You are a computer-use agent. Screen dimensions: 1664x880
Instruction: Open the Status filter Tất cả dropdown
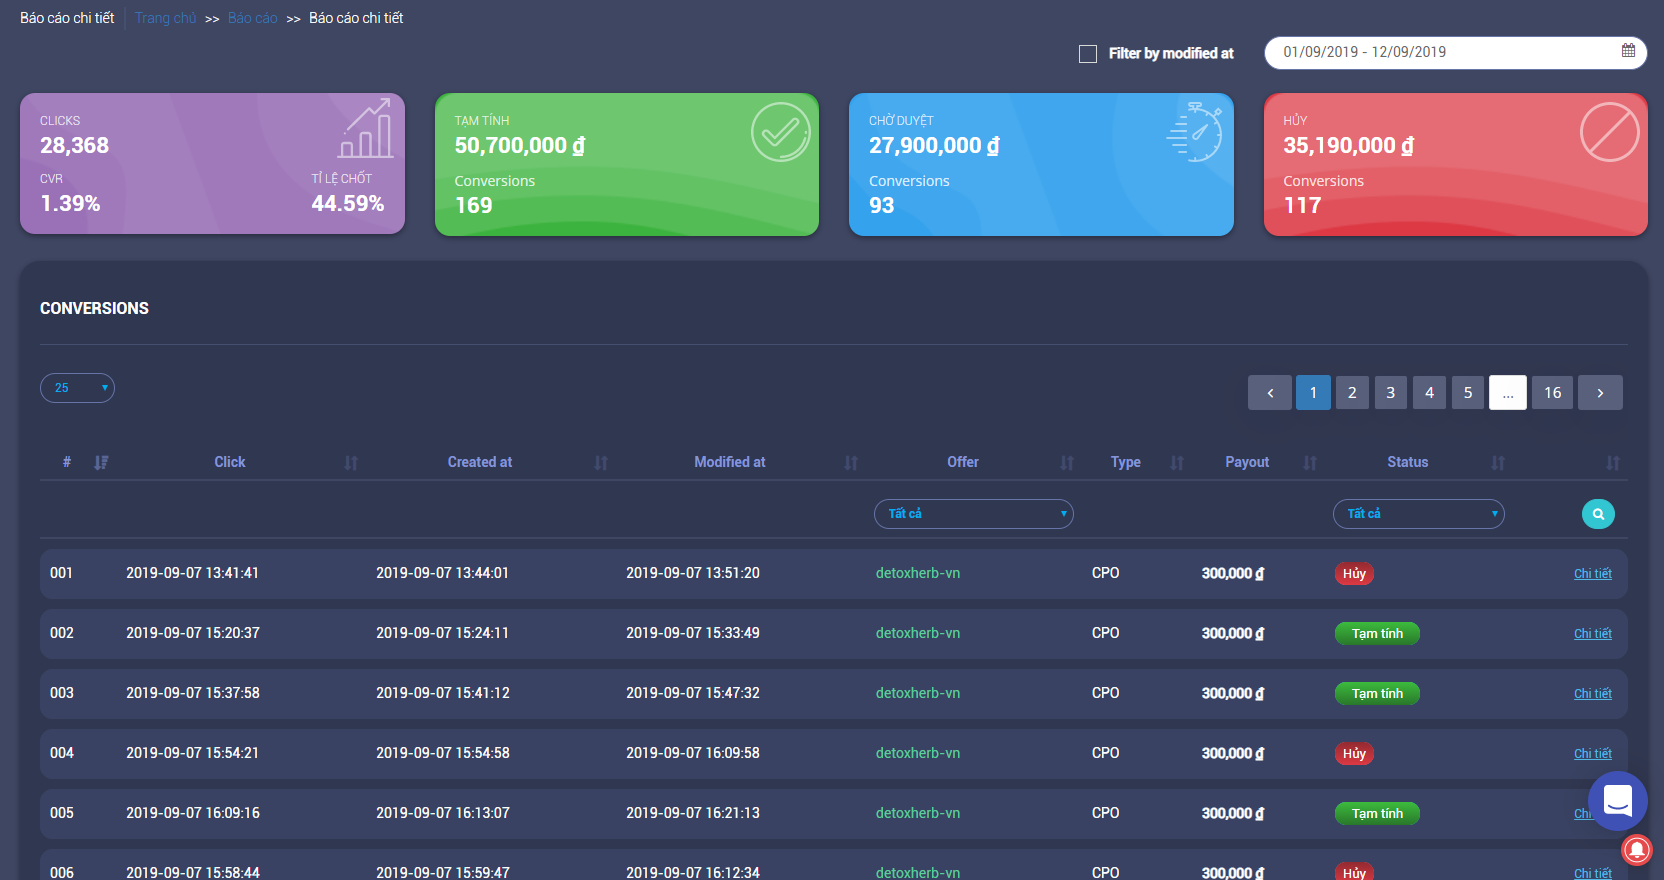(x=1419, y=514)
